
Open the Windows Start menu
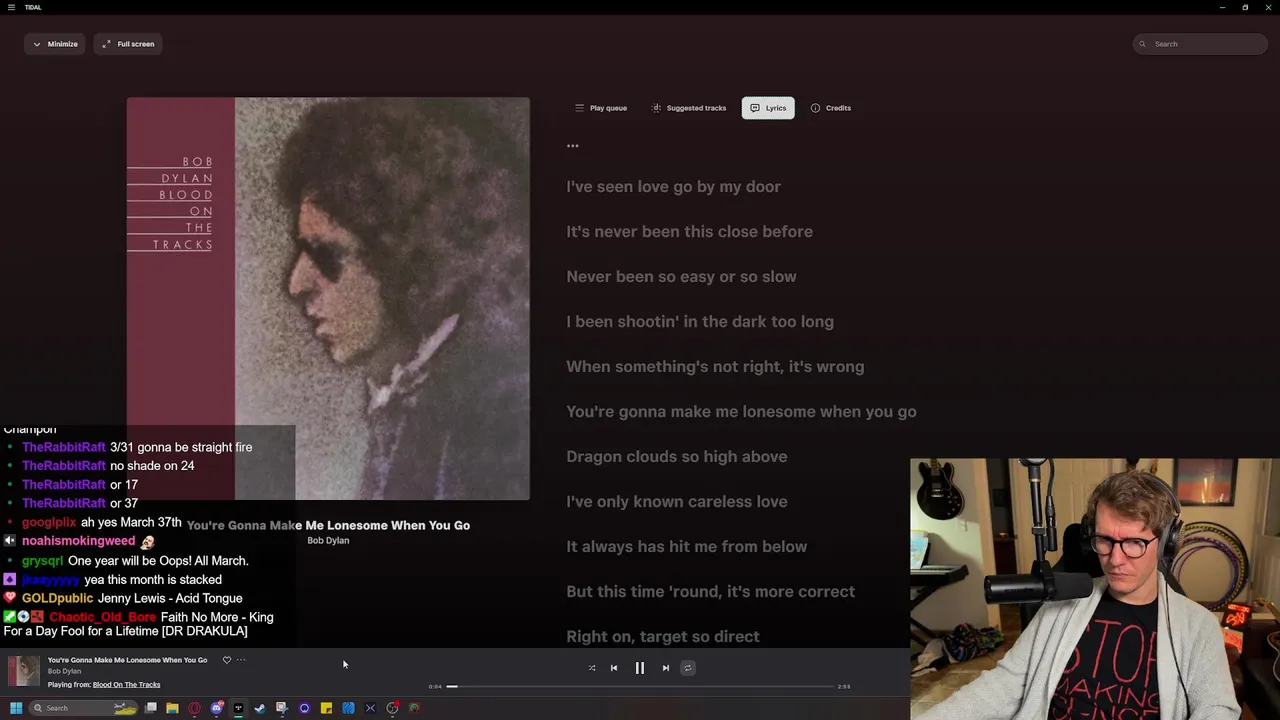tap(16, 708)
